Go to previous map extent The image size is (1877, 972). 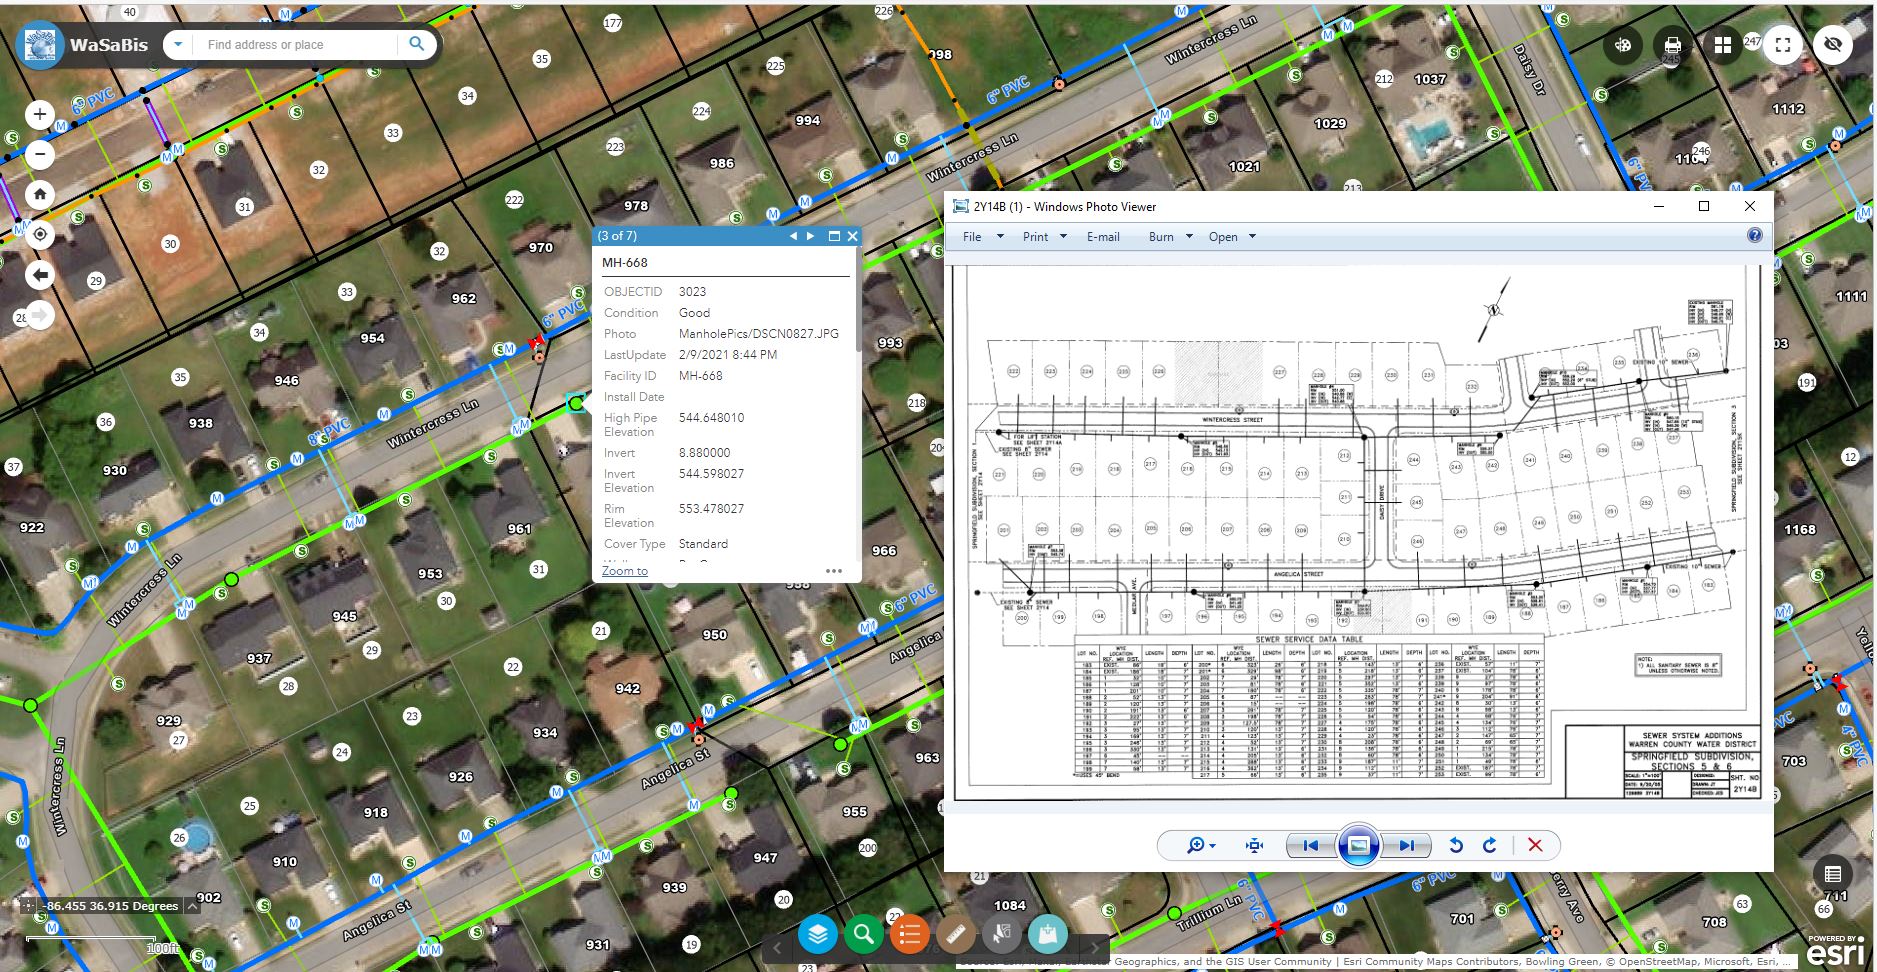pyautogui.click(x=40, y=275)
